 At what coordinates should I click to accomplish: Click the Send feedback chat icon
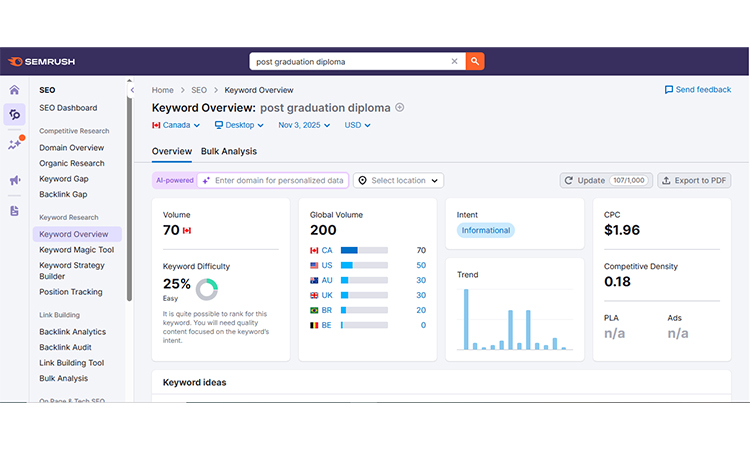(x=669, y=89)
